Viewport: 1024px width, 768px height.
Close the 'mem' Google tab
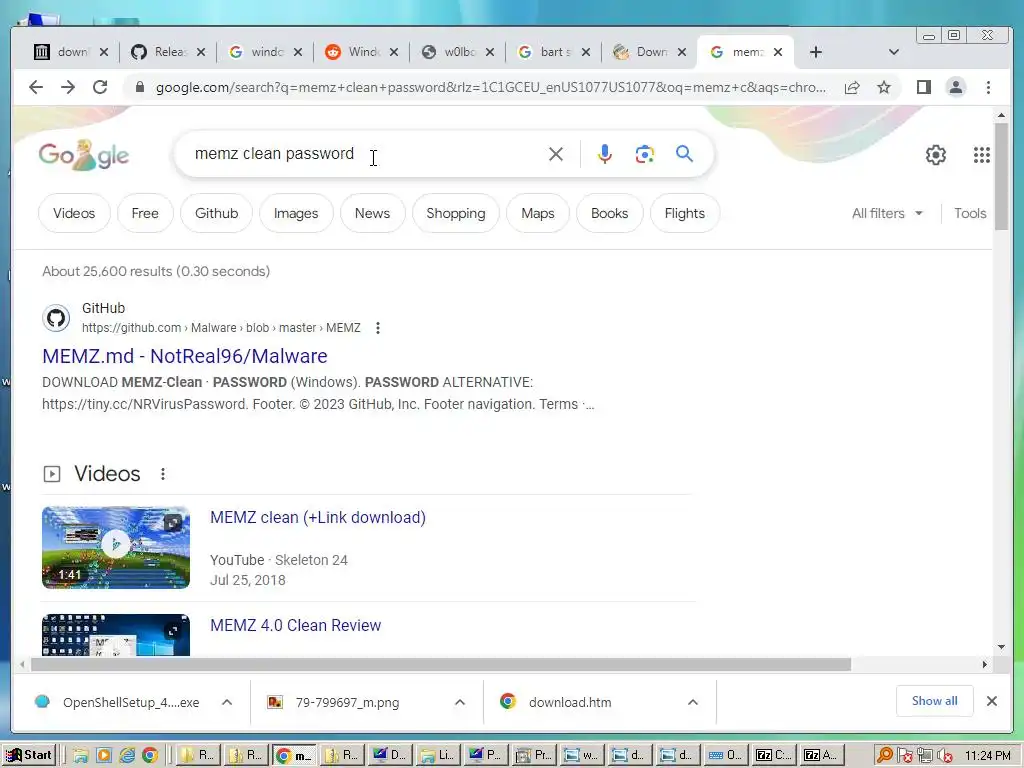click(x=778, y=52)
